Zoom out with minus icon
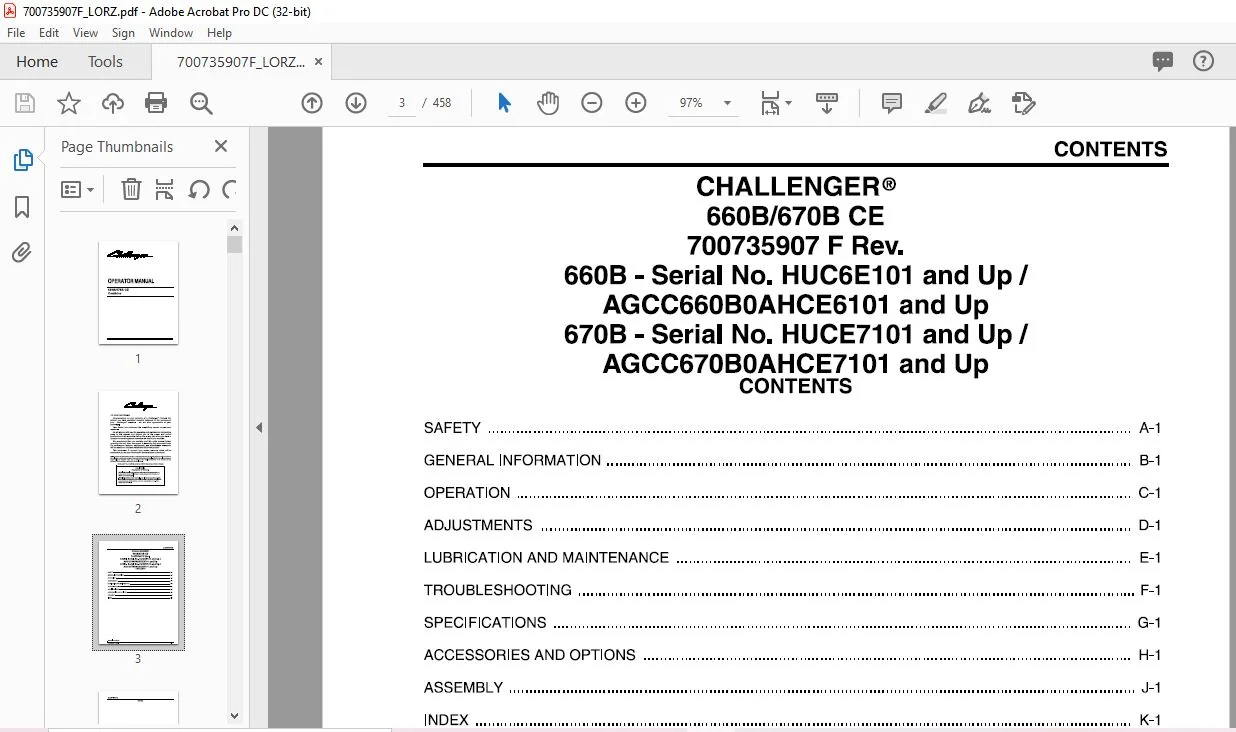 pos(592,103)
